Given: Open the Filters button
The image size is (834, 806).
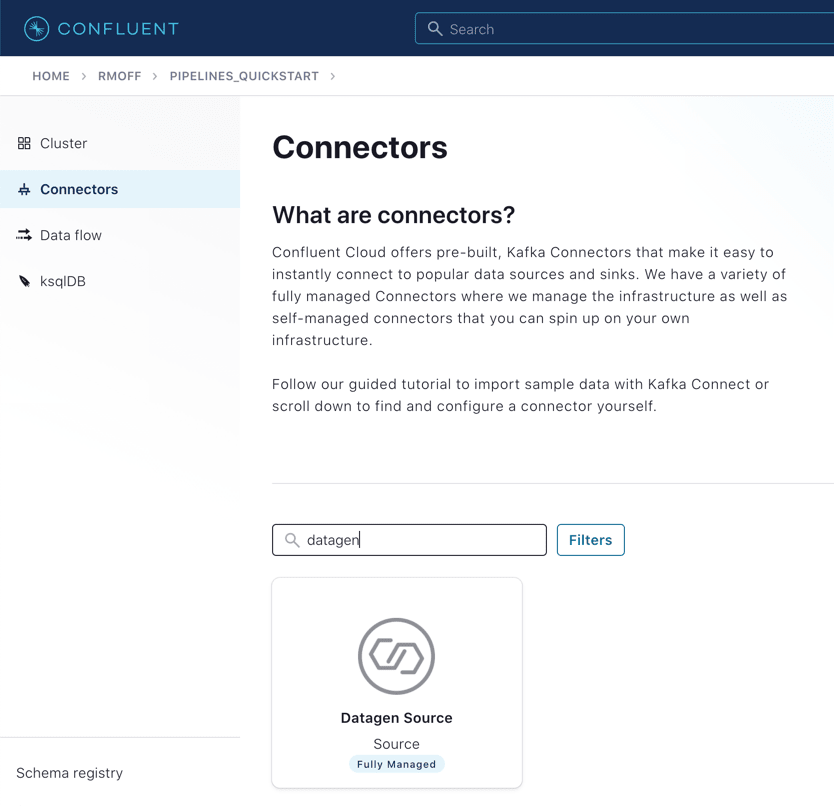Looking at the screenshot, I should tap(590, 540).
